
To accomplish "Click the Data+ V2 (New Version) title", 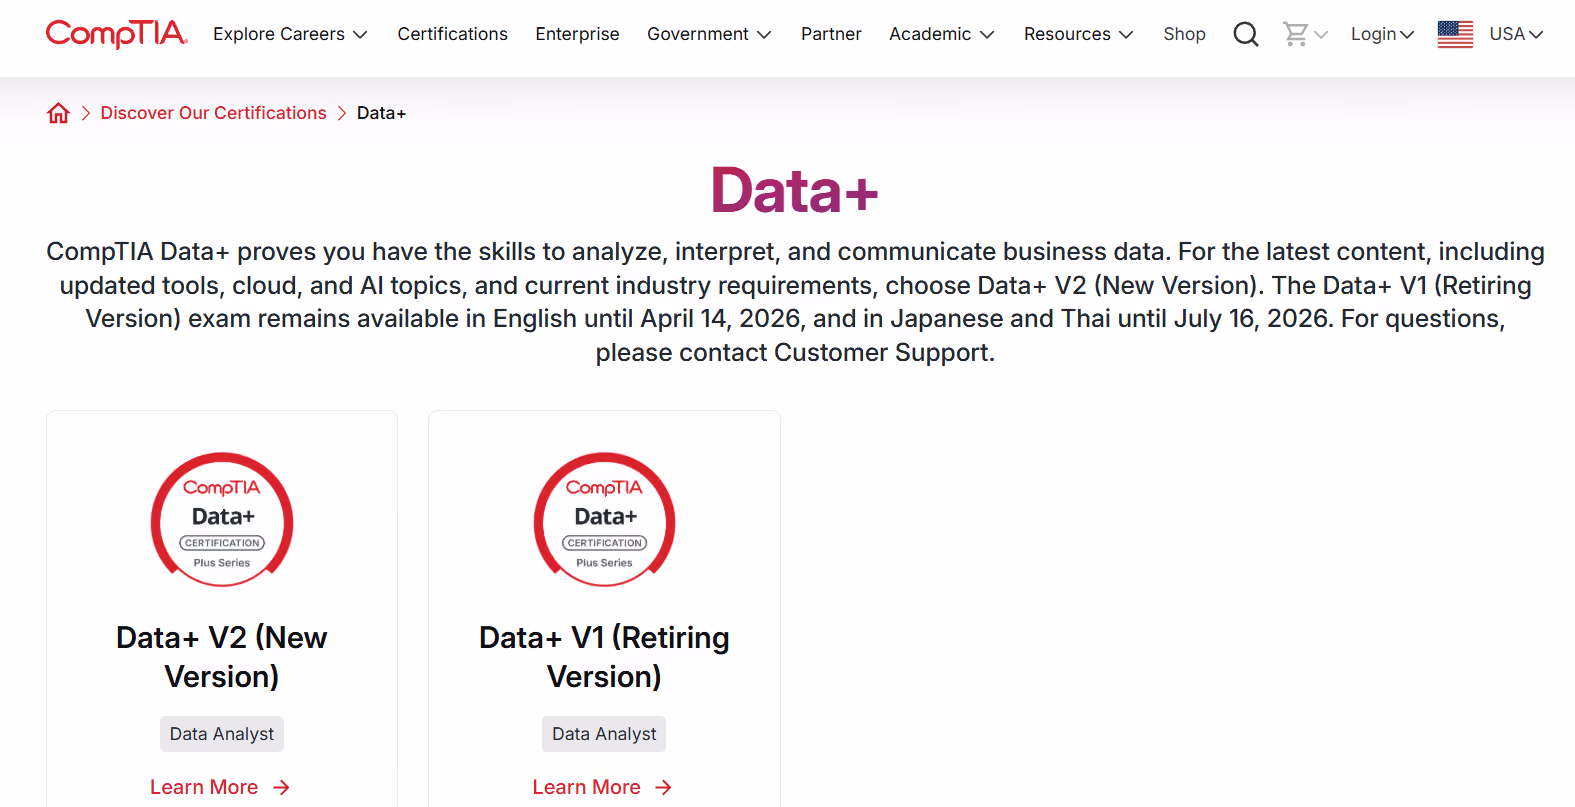I will click(x=222, y=657).
